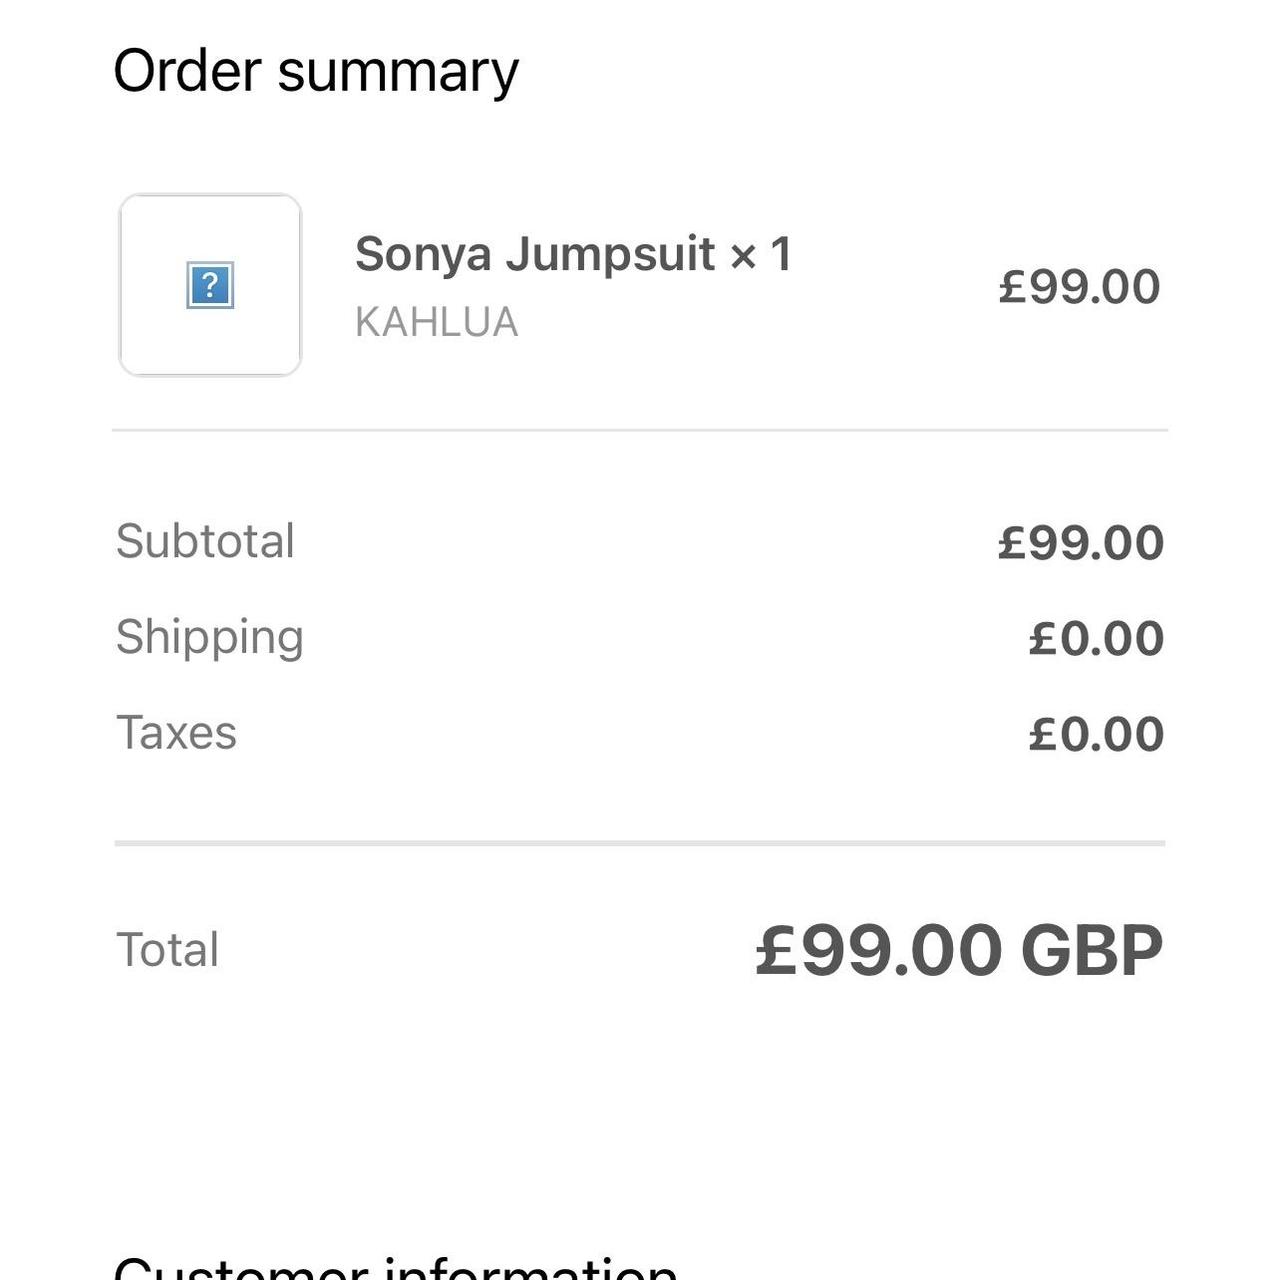Click the Taxes label

(176, 733)
